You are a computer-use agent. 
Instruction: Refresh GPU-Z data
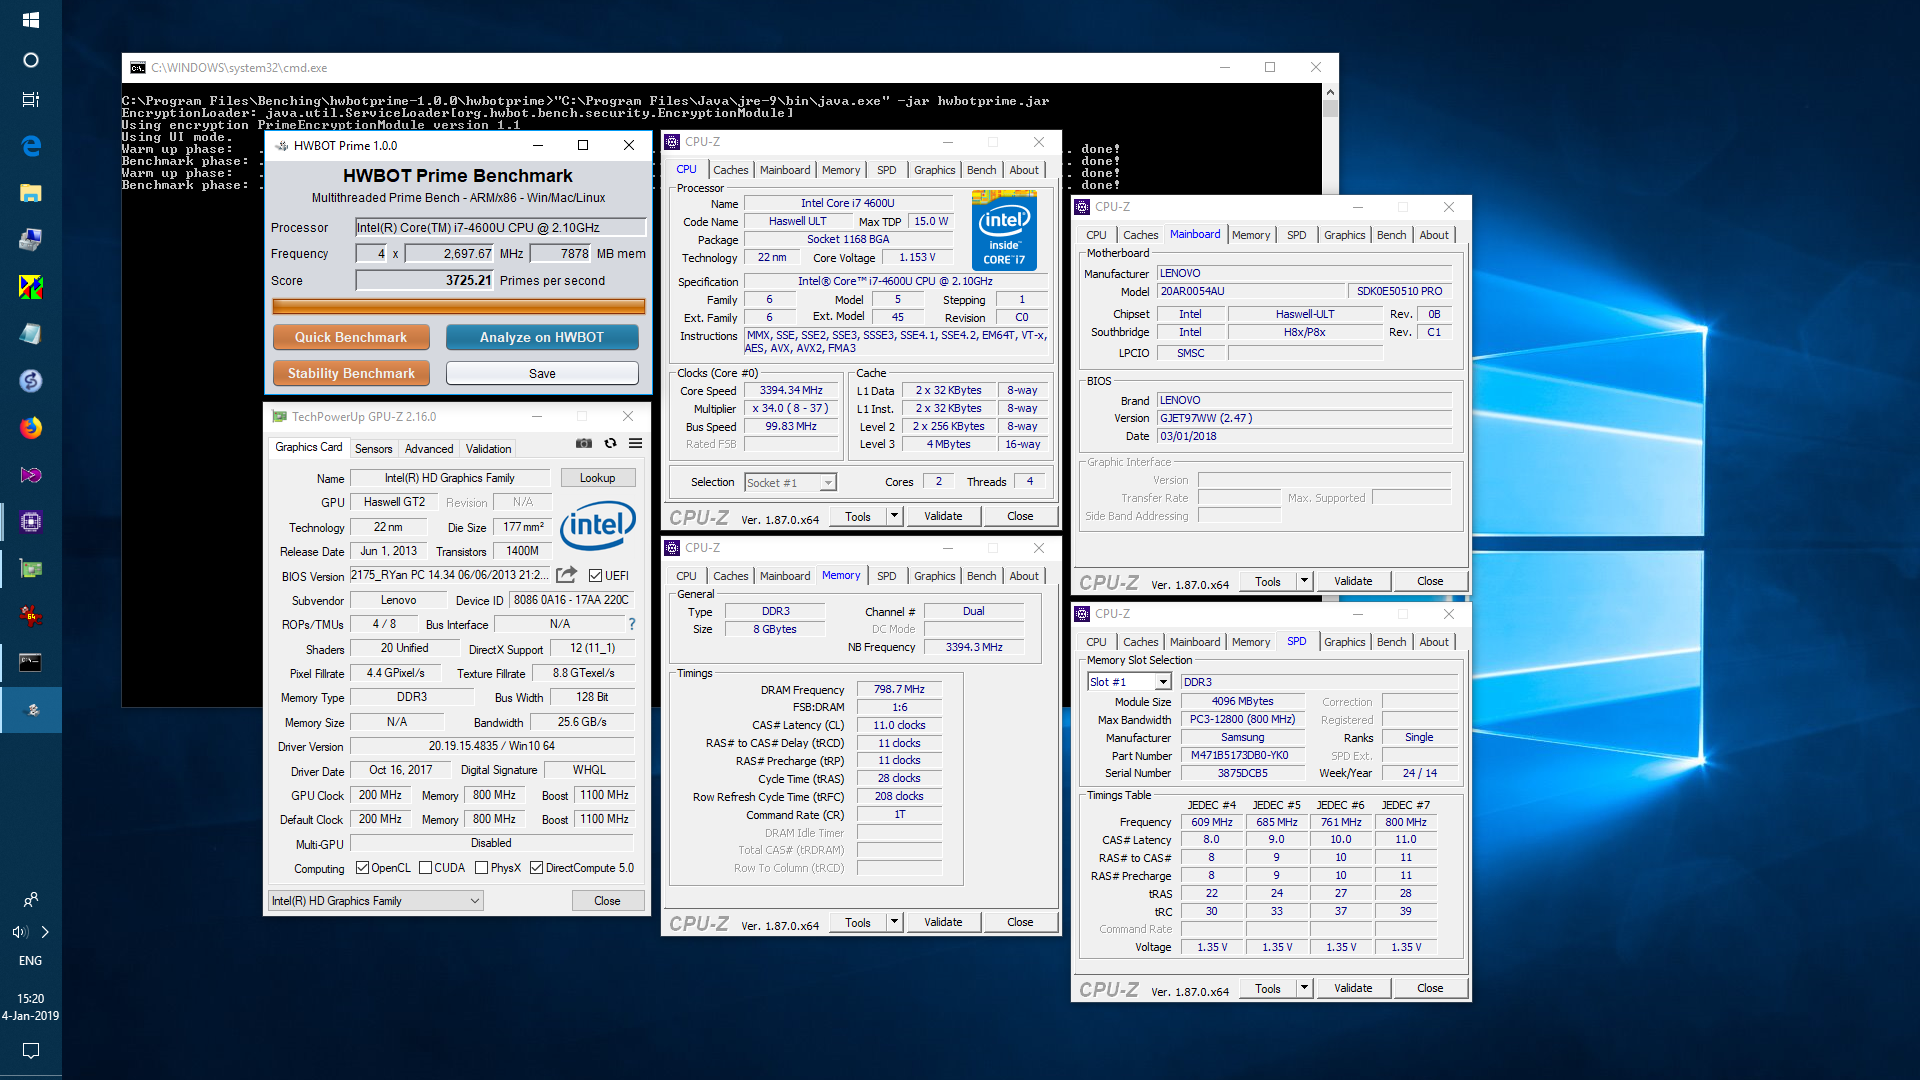(610, 443)
